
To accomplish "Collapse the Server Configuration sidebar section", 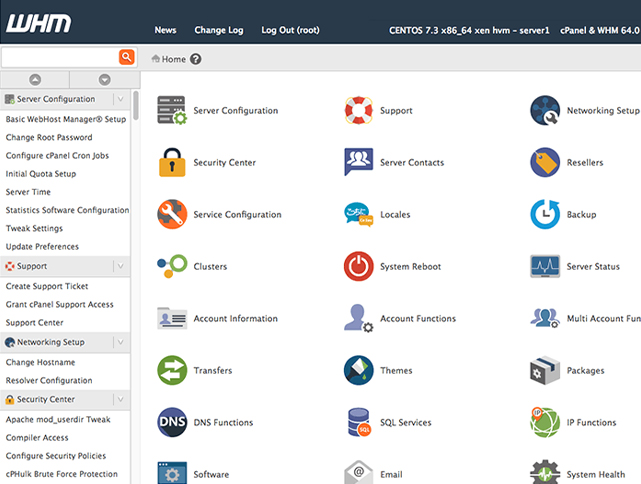I will tap(120, 99).
